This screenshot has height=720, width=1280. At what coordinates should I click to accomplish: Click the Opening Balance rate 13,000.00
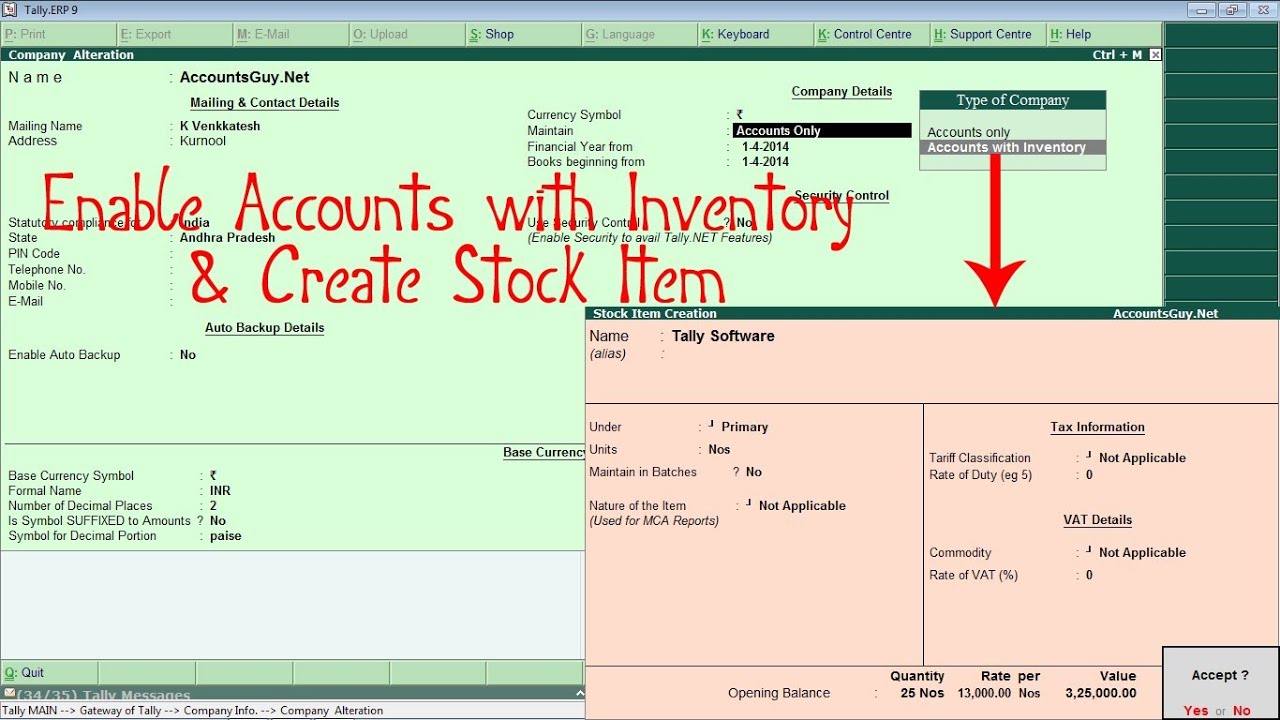tap(984, 693)
